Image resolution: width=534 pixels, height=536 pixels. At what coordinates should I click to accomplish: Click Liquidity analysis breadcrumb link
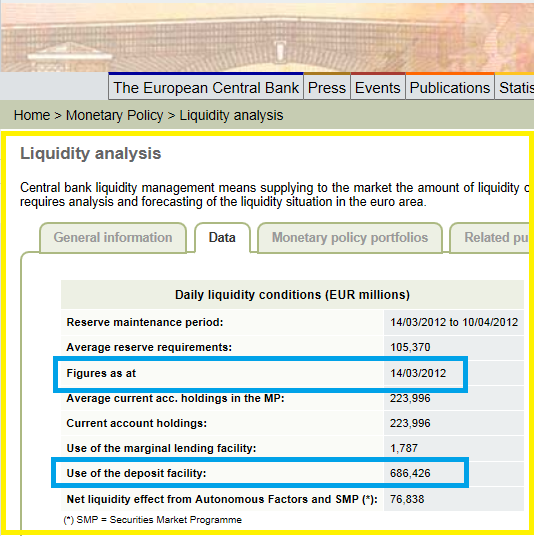tap(231, 115)
